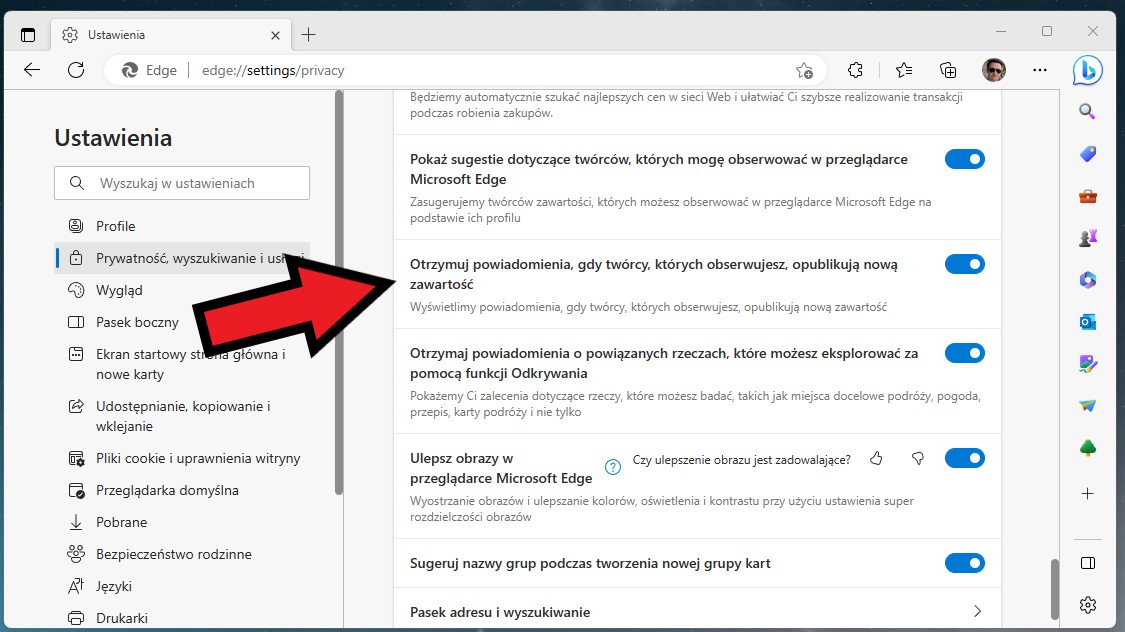Click thumbs up for image enhancement

[877, 459]
